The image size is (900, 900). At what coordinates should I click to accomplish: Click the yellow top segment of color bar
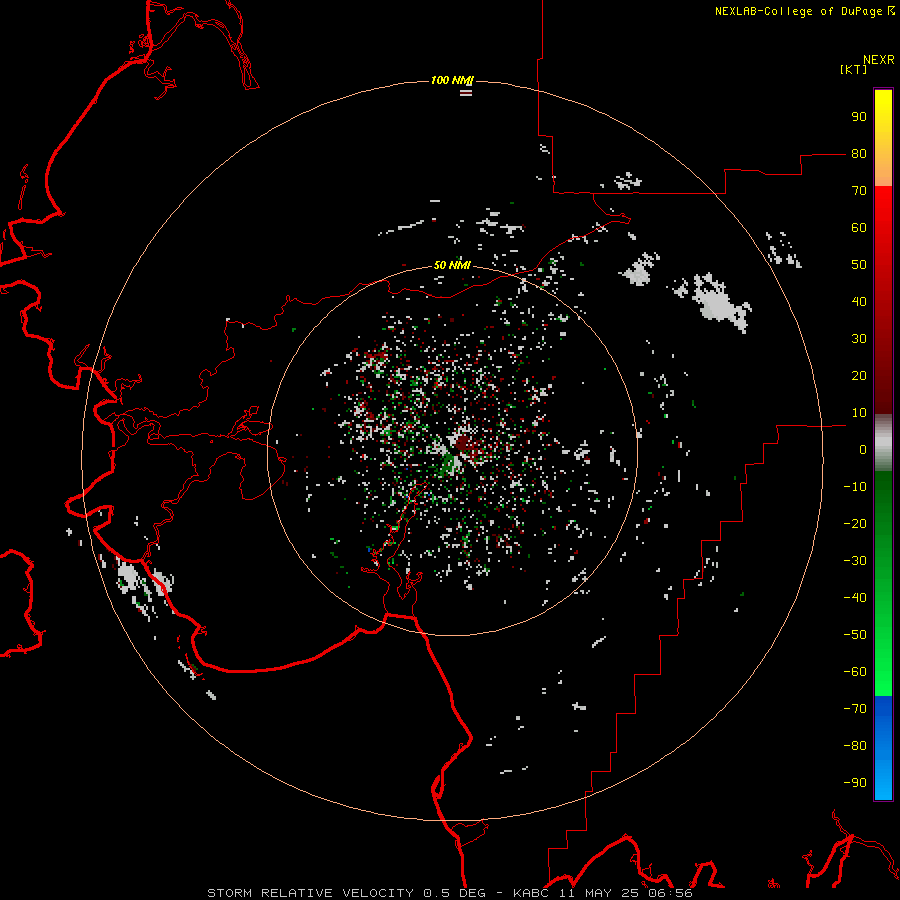(883, 138)
